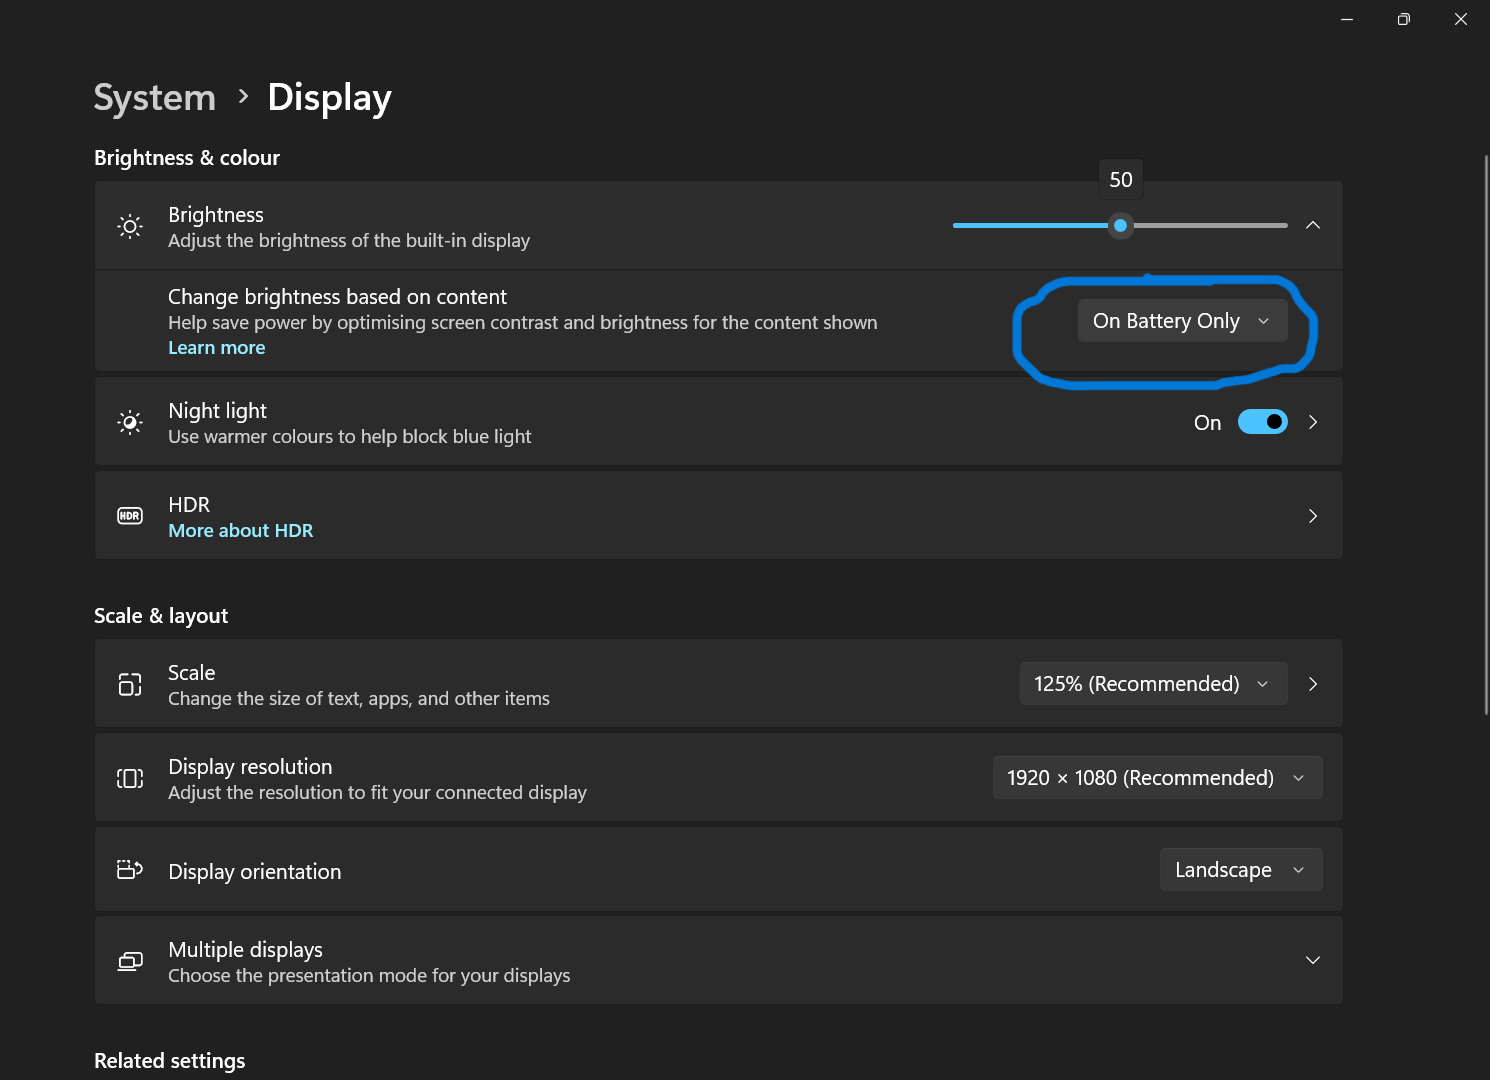Click the Related settings heading
Image resolution: width=1490 pixels, height=1080 pixels.
tap(170, 1061)
